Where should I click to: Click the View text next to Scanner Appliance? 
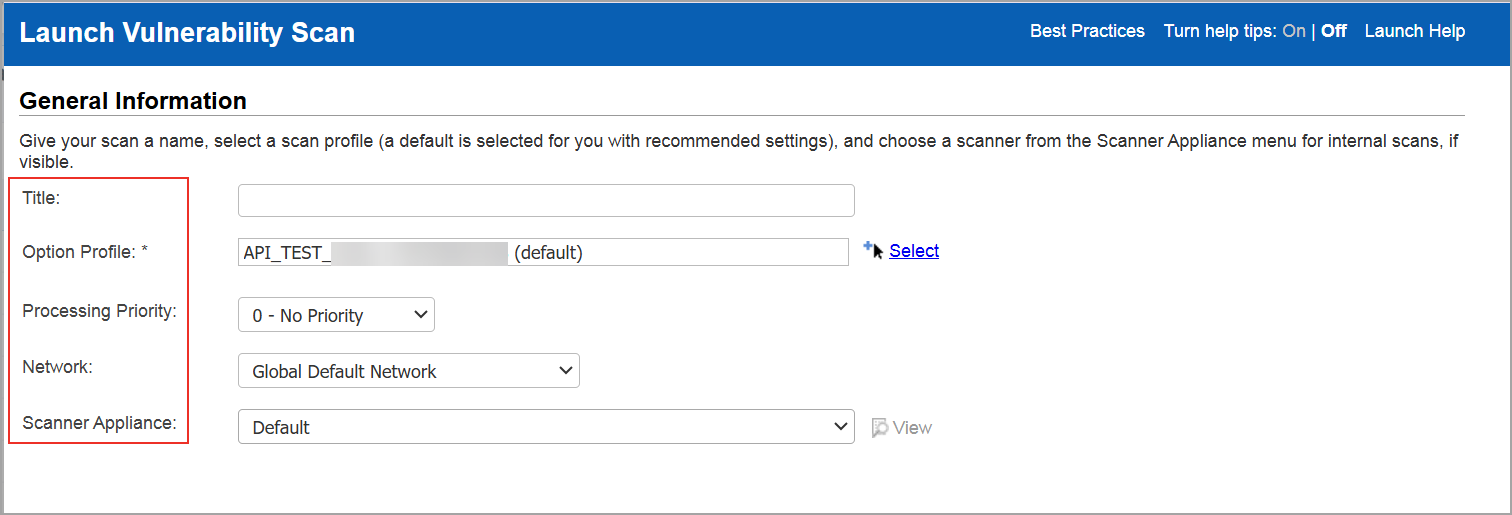pos(912,428)
